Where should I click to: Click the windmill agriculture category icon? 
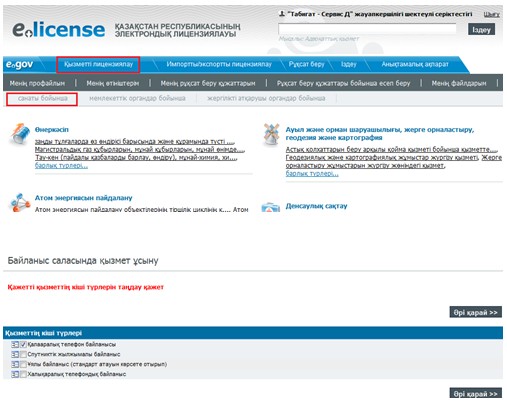pos(271,134)
